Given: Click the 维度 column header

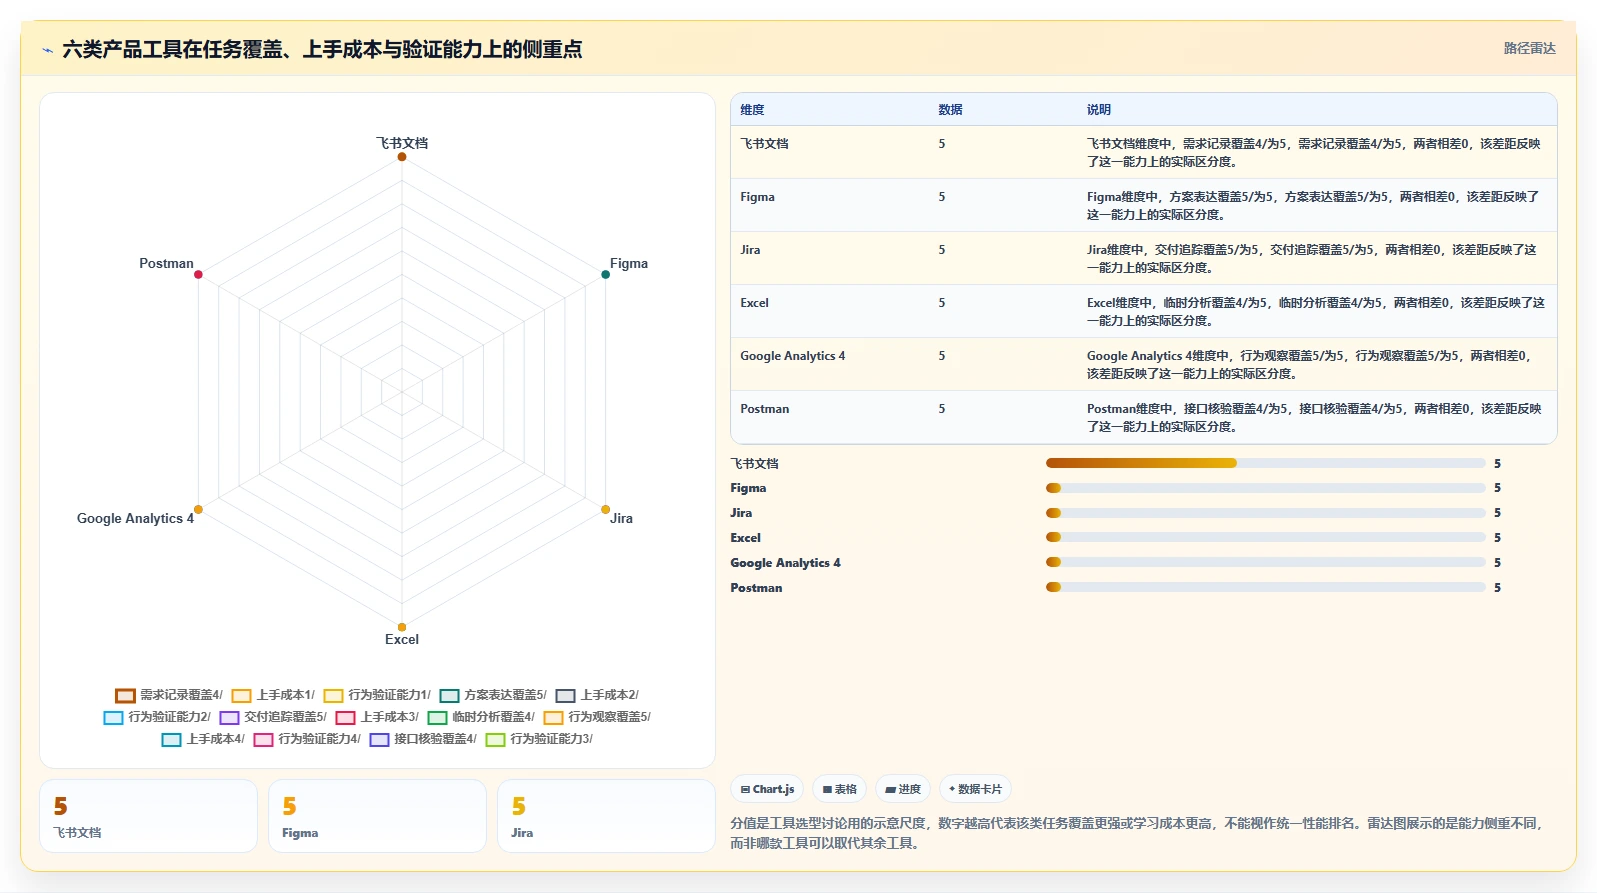Looking at the screenshot, I should [x=752, y=110].
